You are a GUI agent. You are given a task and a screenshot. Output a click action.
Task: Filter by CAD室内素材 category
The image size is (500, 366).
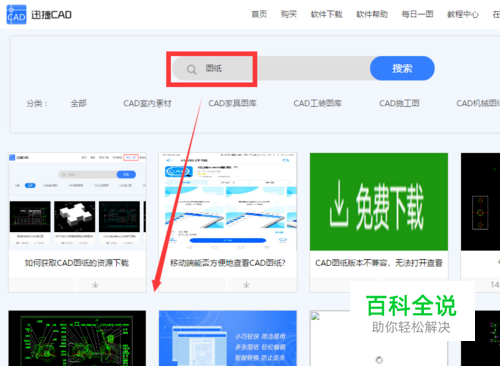tap(147, 103)
